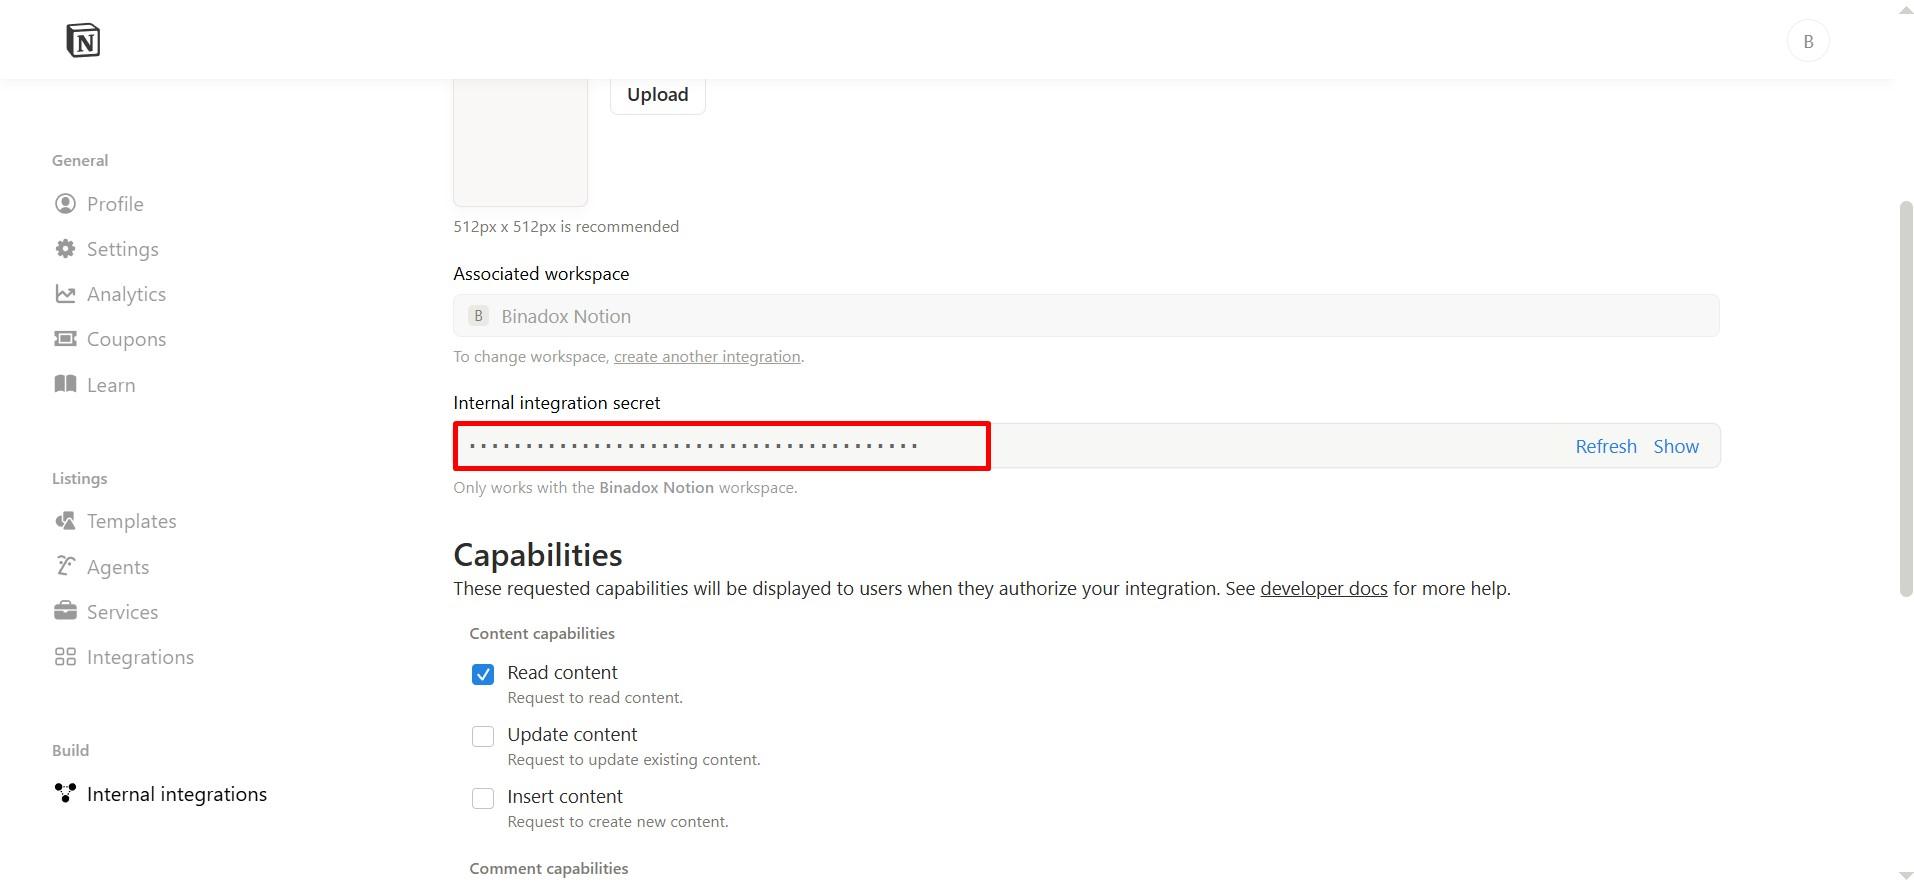Open Integrations listings
This screenshot has height=883, width=1914.
tap(140, 657)
